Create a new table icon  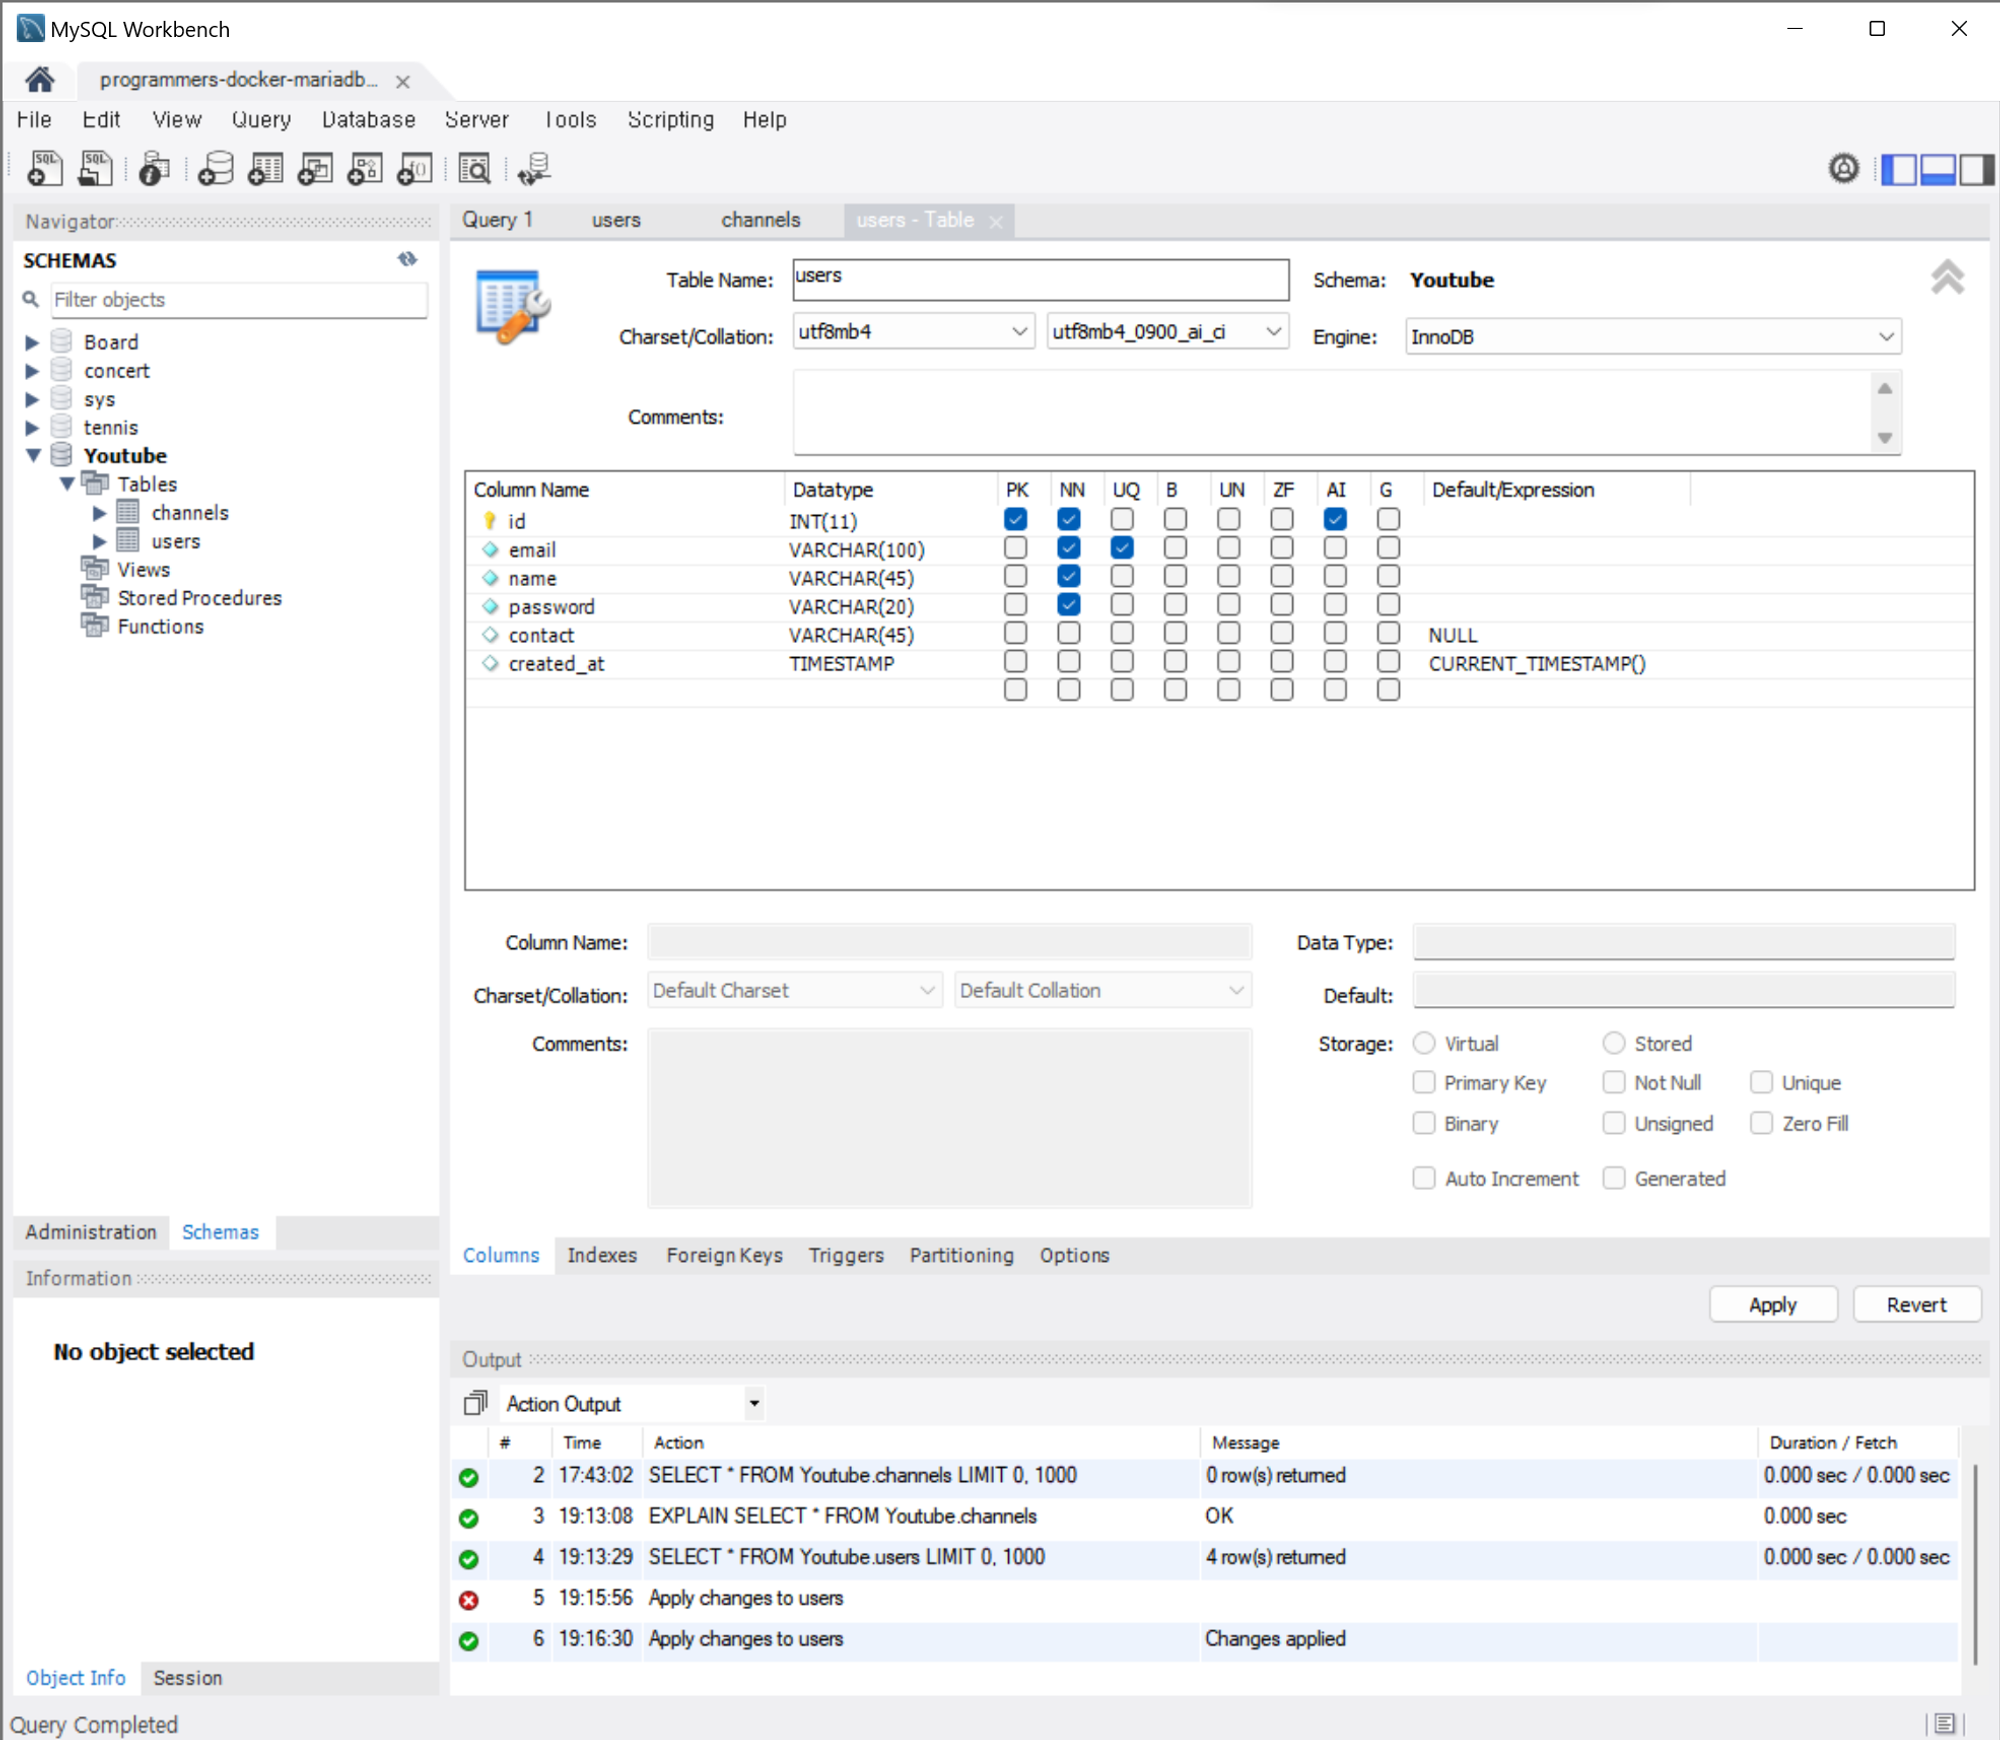[x=265, y=168]
